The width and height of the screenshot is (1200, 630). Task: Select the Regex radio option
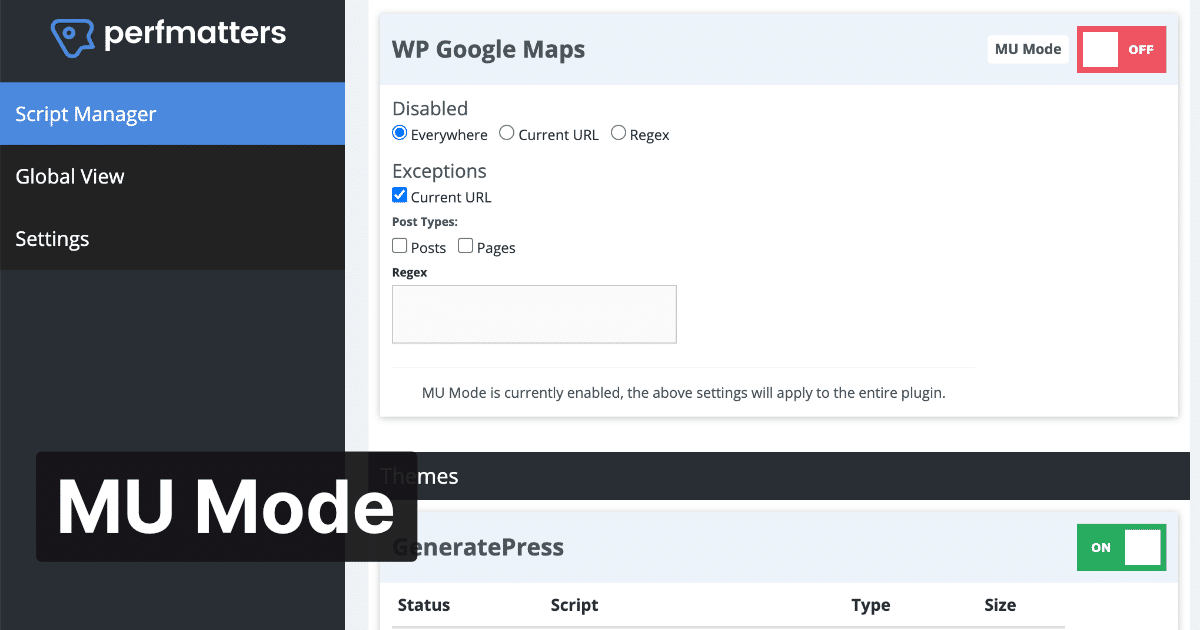click(x=618, y=133)
